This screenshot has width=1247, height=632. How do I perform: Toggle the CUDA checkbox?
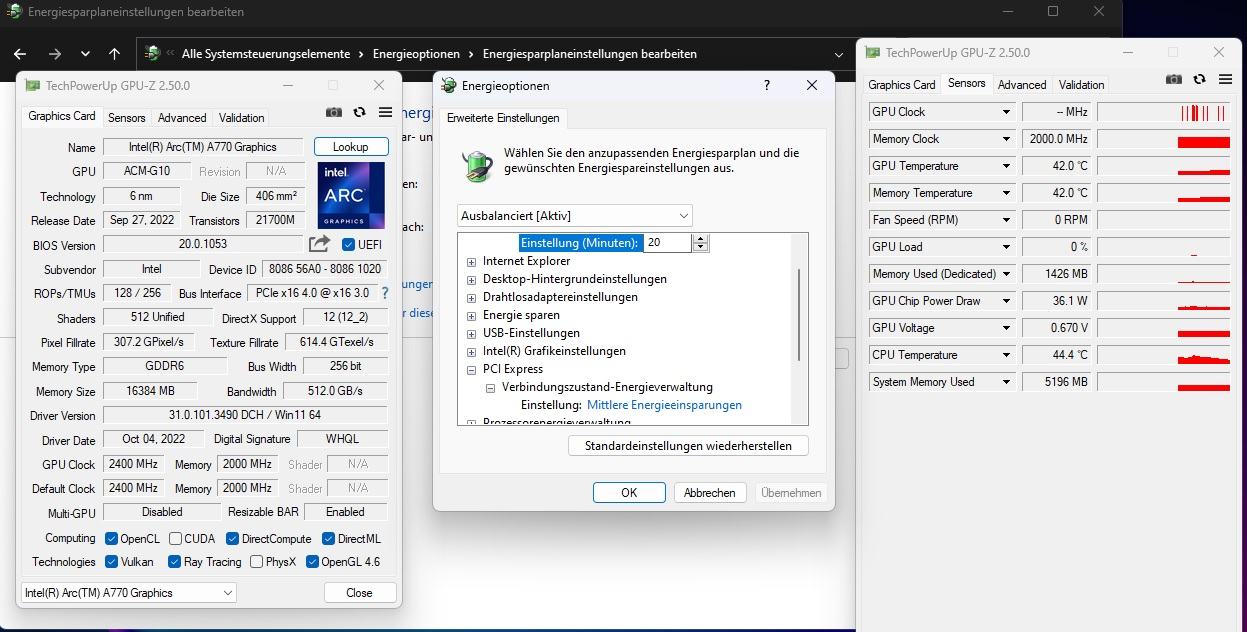175,538
